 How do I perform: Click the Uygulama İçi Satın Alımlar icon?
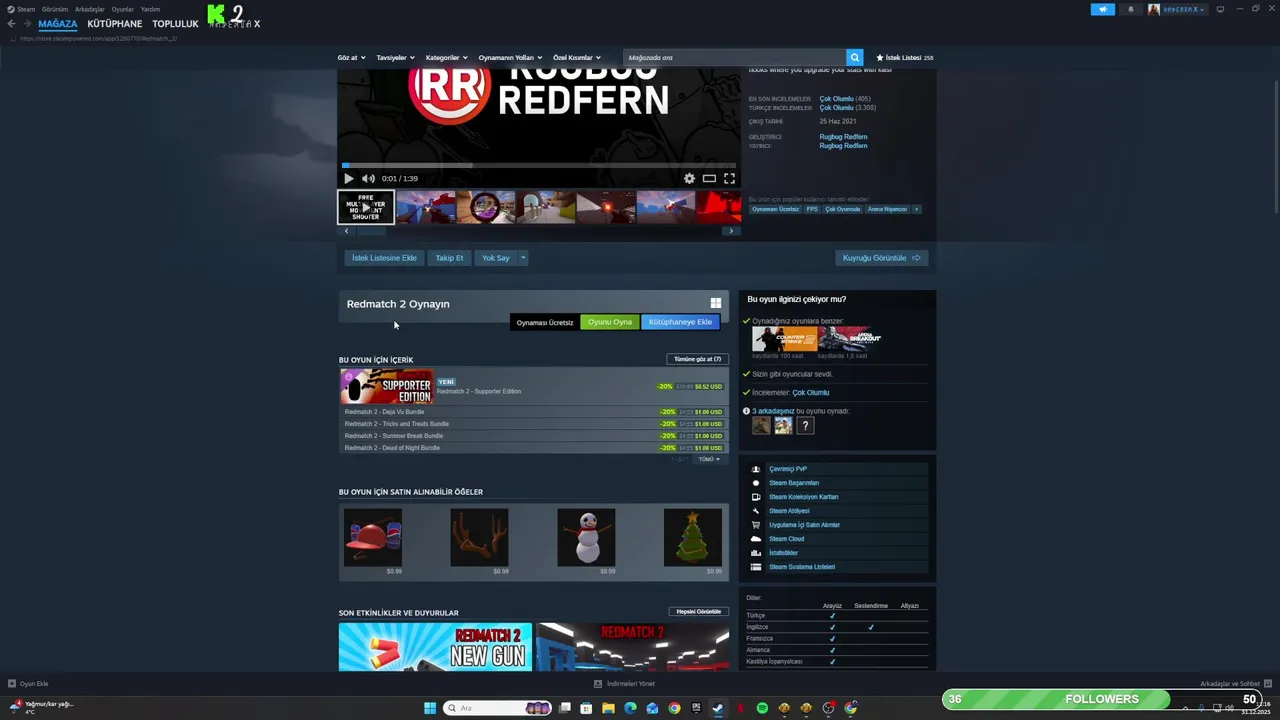pyautogui.click(x=756, y=525)
